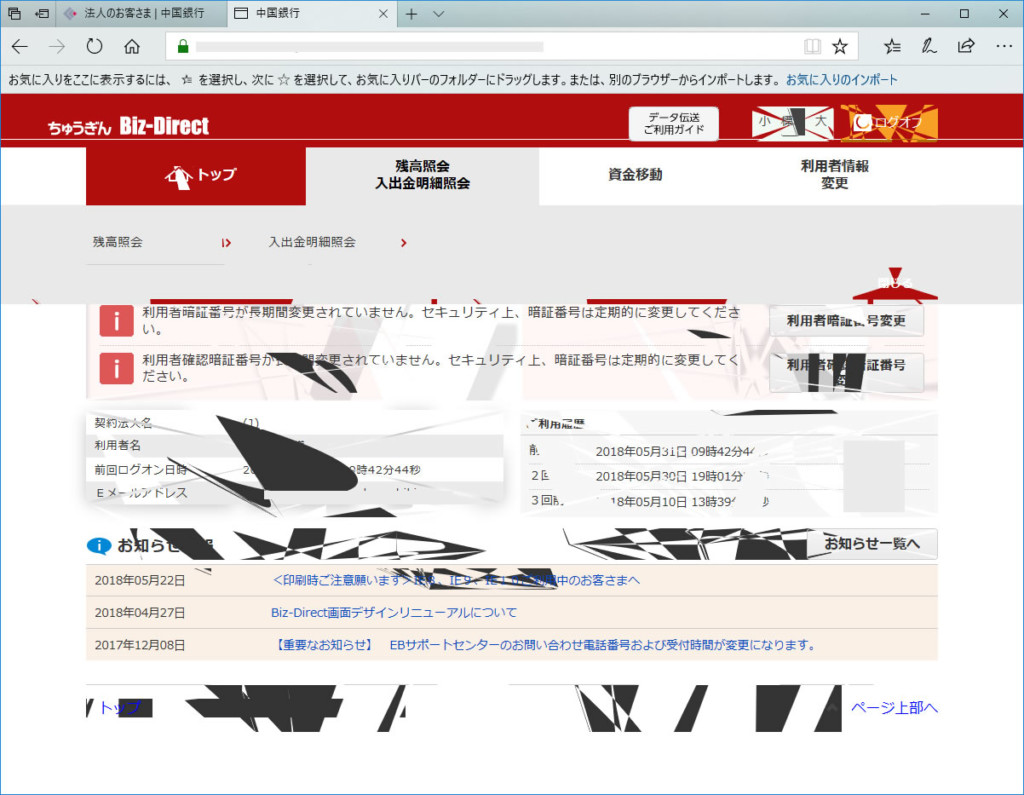Open the favorites hub icon
Image resolution: width=1024 pixels, height=795 pixels.
[x=892, y=46]
